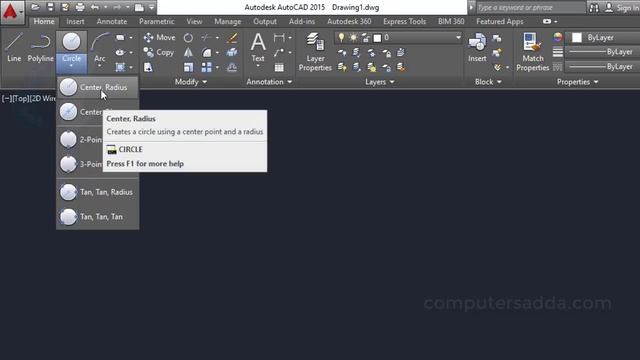Expand the Modify panel arrow
The width and height of the screenshot is (640, 360).
(x=204, y=82)
